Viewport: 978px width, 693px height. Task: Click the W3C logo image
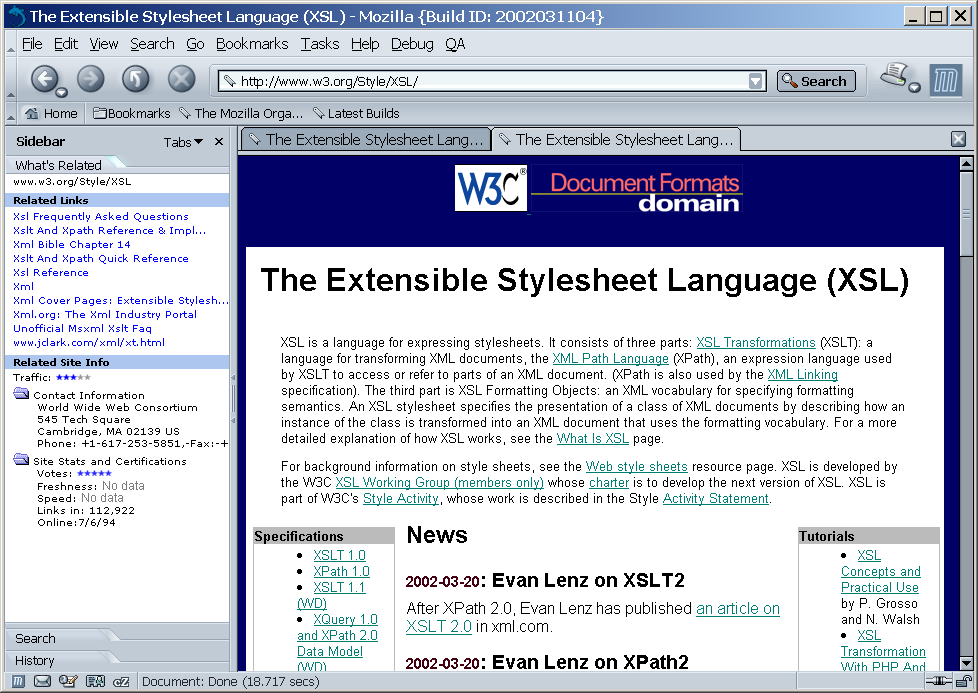[x=491, y=188]
